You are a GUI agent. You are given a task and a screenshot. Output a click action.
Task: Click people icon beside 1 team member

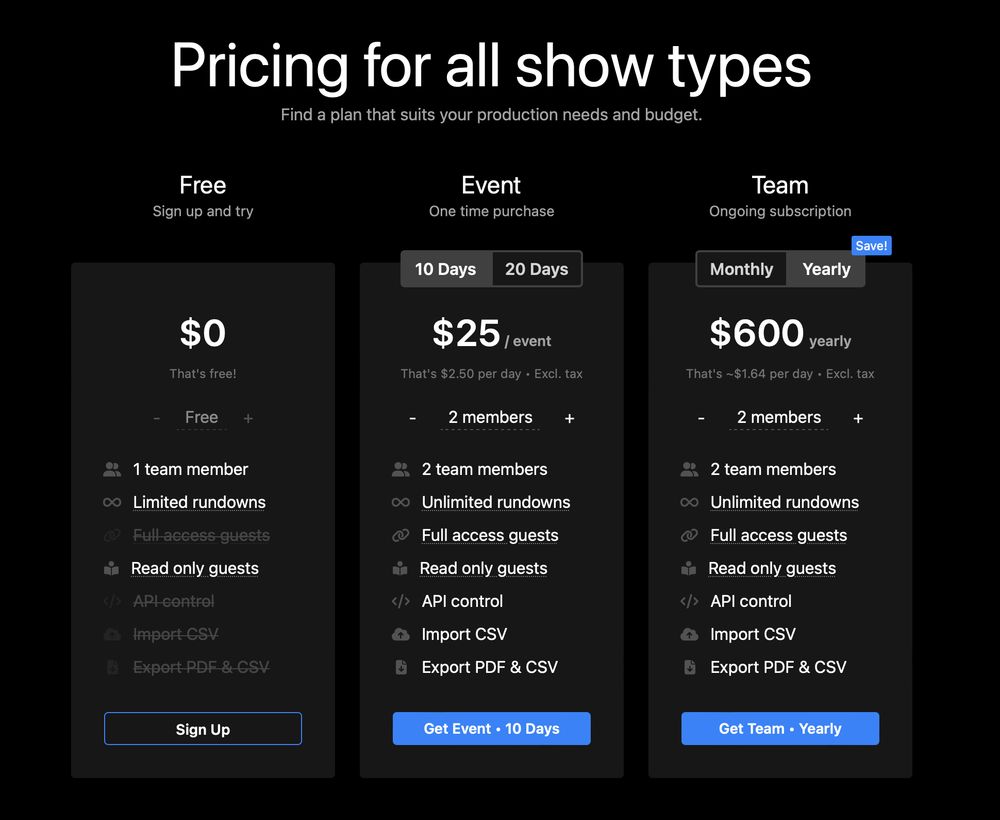pos(112,470)
